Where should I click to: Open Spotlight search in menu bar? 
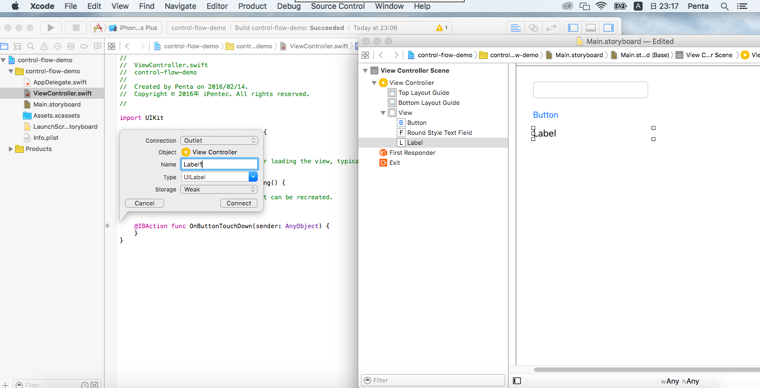724,6
